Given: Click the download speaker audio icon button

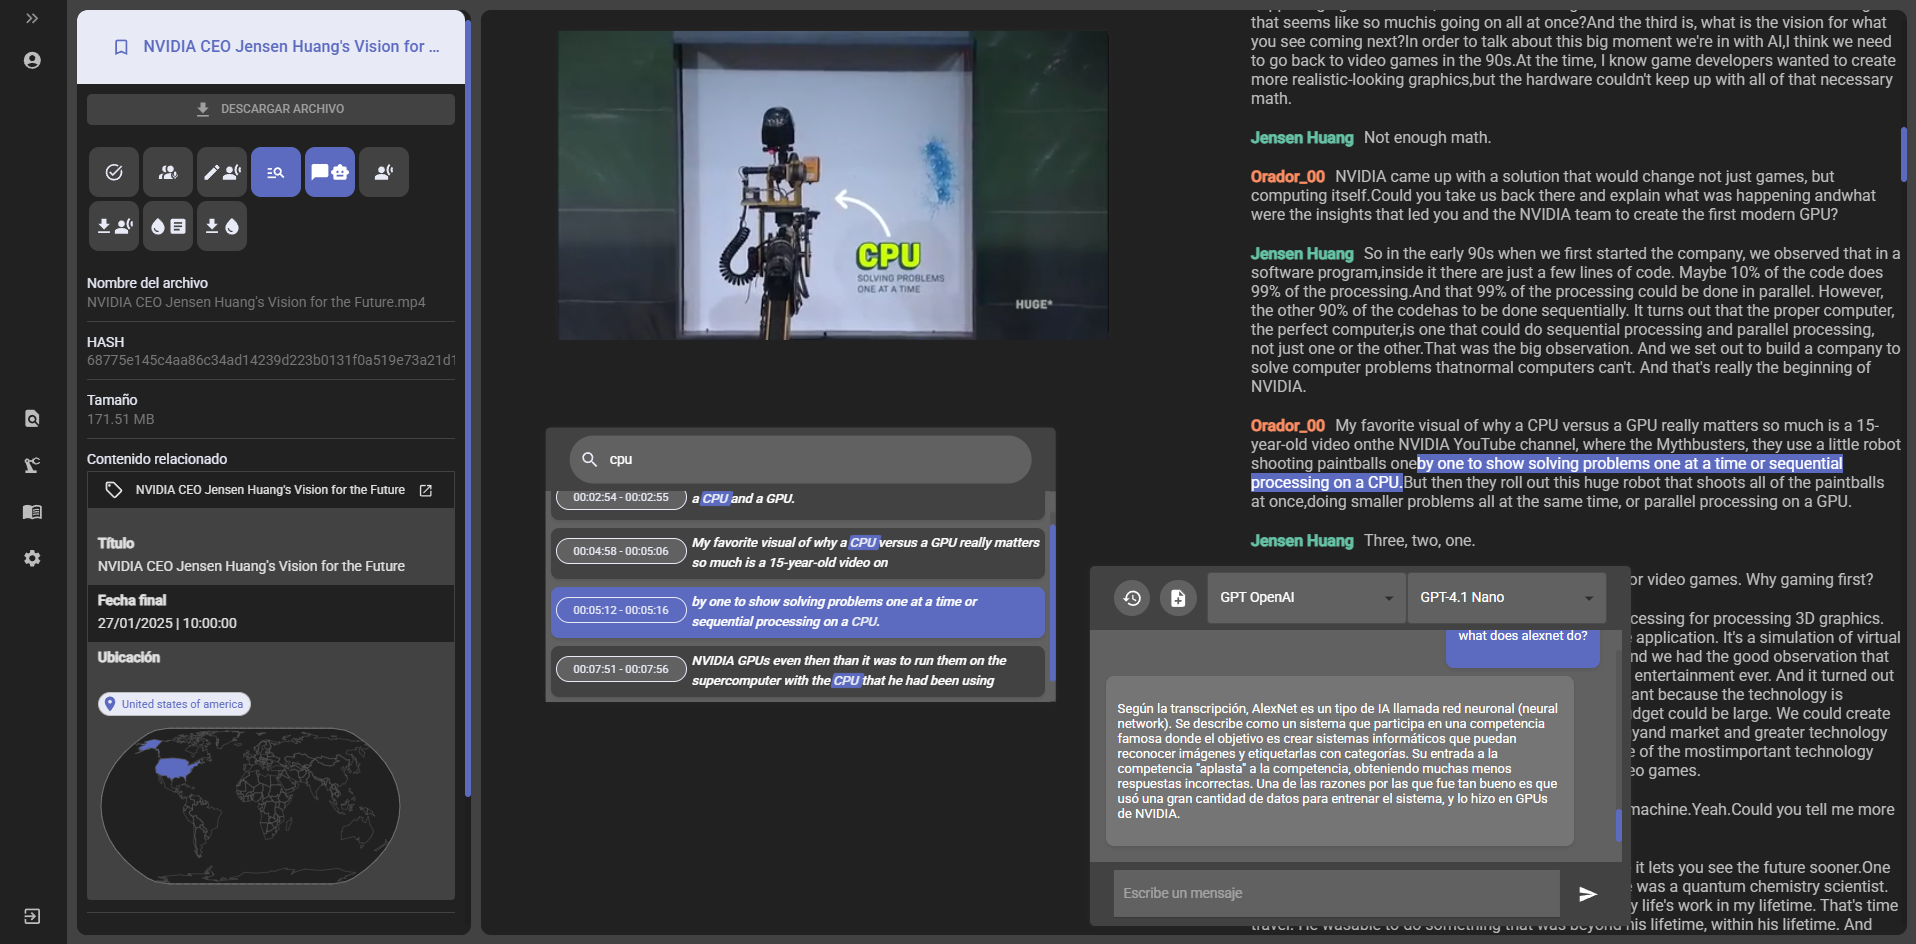Looking at the screenshot, I should [114, 226].
